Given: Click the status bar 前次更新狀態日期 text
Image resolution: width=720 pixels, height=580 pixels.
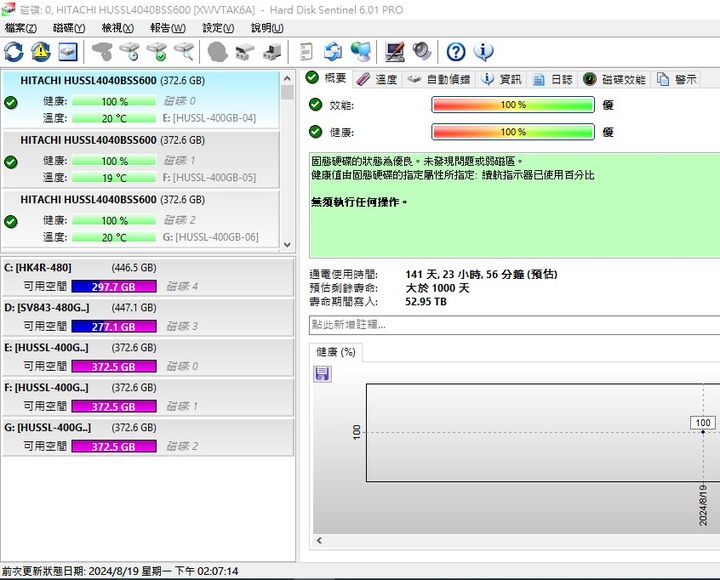Looking at the screenshot, I should tap(120, 571).
